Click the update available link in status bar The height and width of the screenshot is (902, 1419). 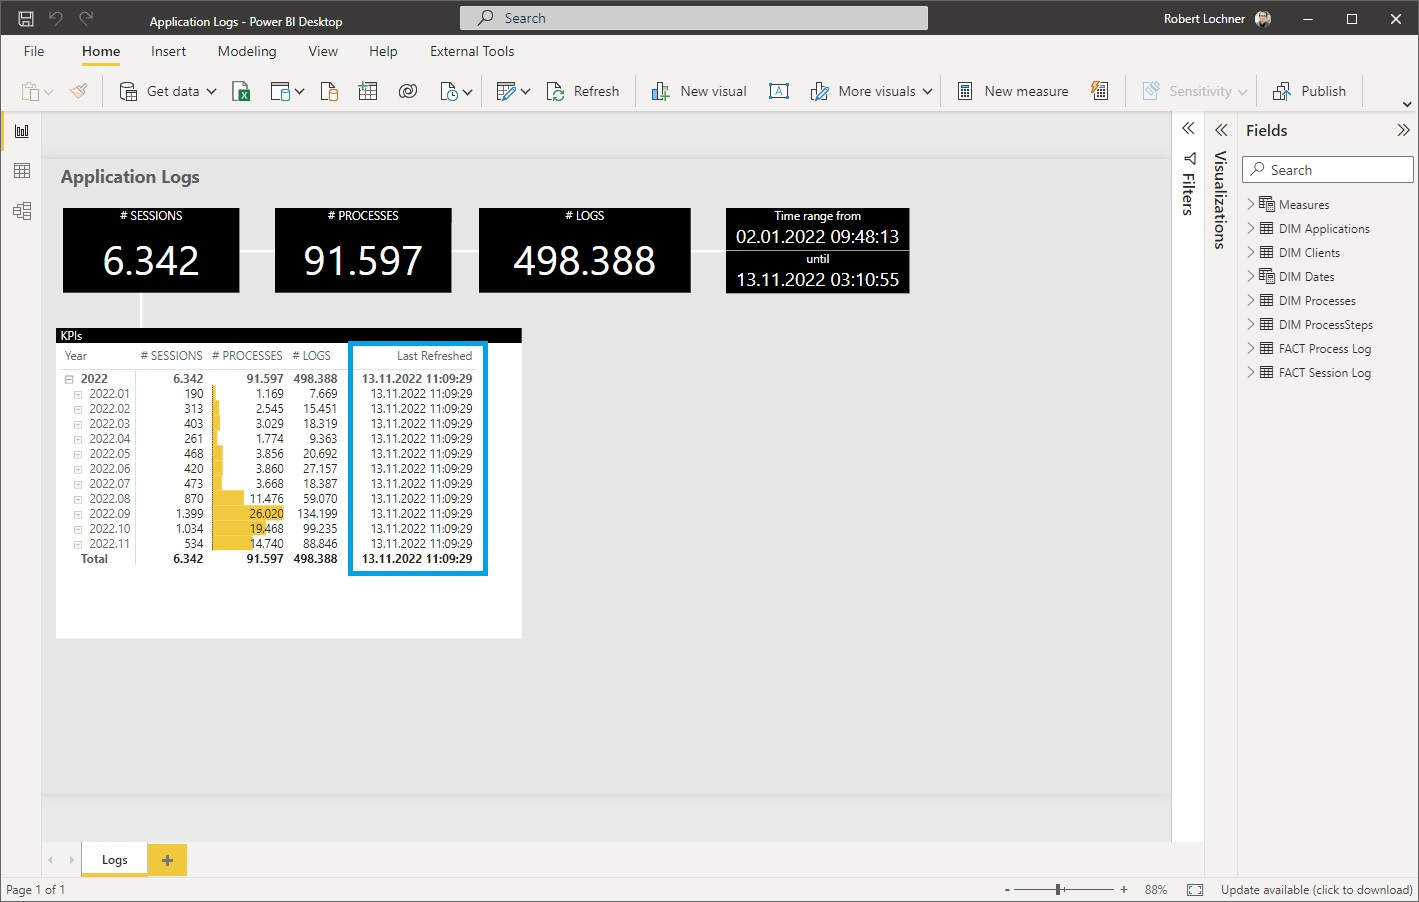(x=1315, y=889)
